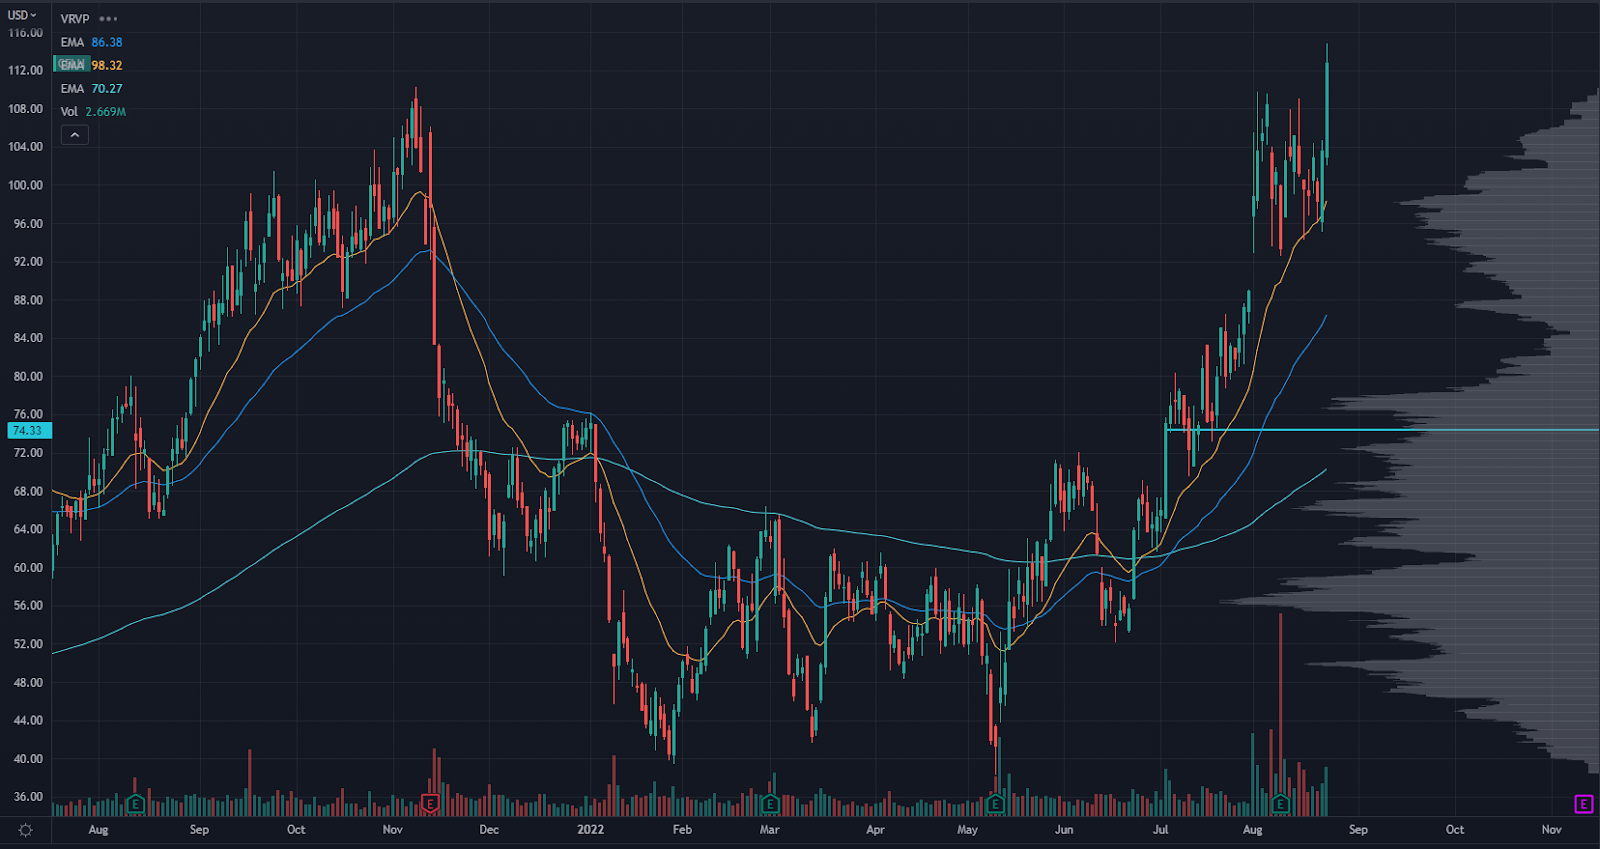This screenshot has height=849, width=1600.
Task: Click the 100.00 price axis label
Action: coord(26,185)
